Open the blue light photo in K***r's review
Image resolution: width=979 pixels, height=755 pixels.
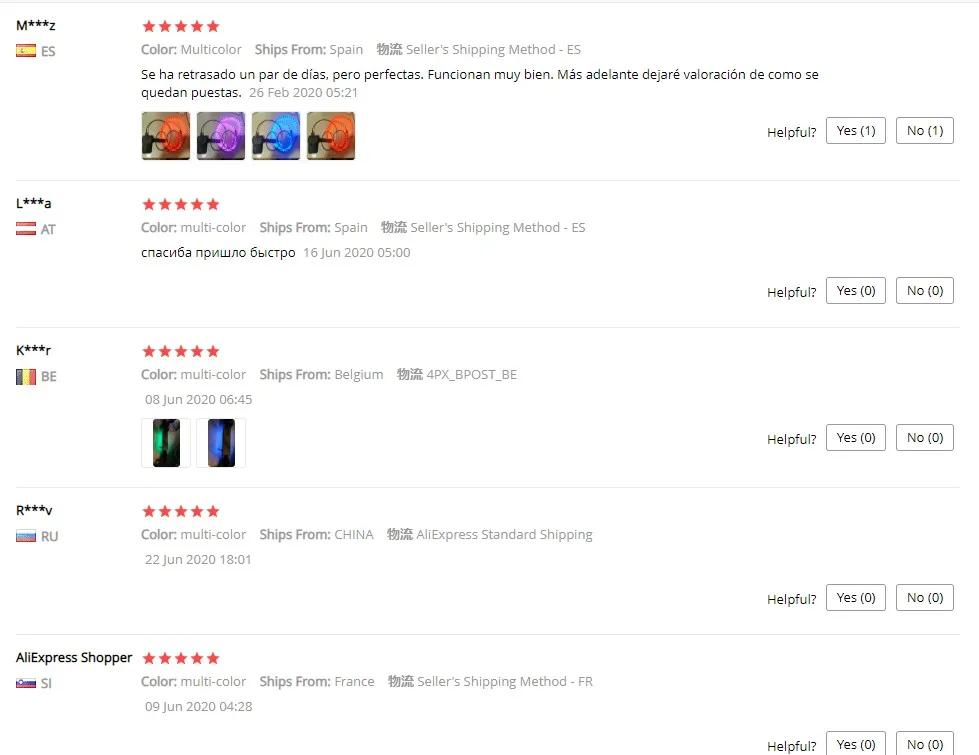coord(221,443)
